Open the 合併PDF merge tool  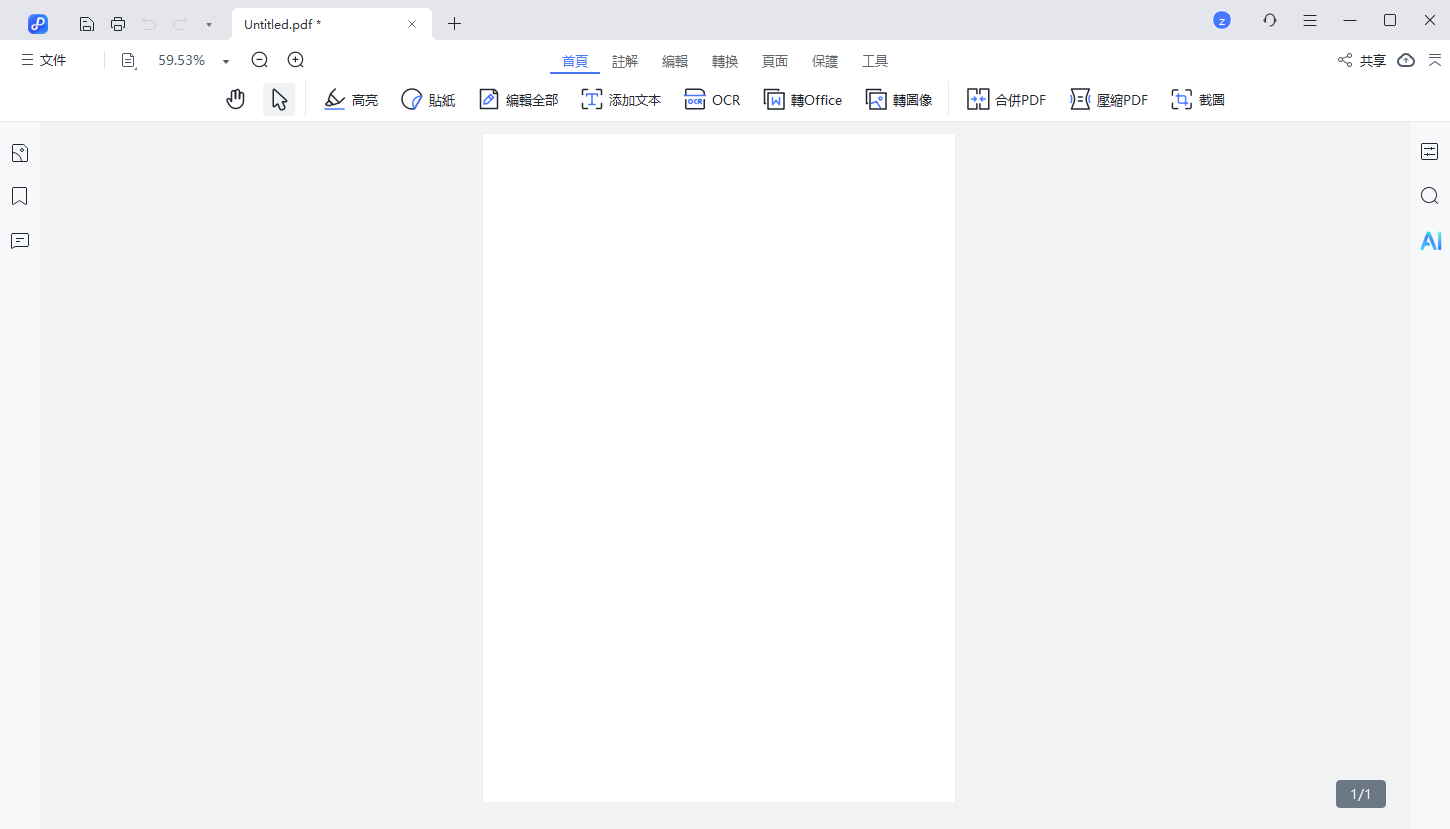pos(1006,100)
